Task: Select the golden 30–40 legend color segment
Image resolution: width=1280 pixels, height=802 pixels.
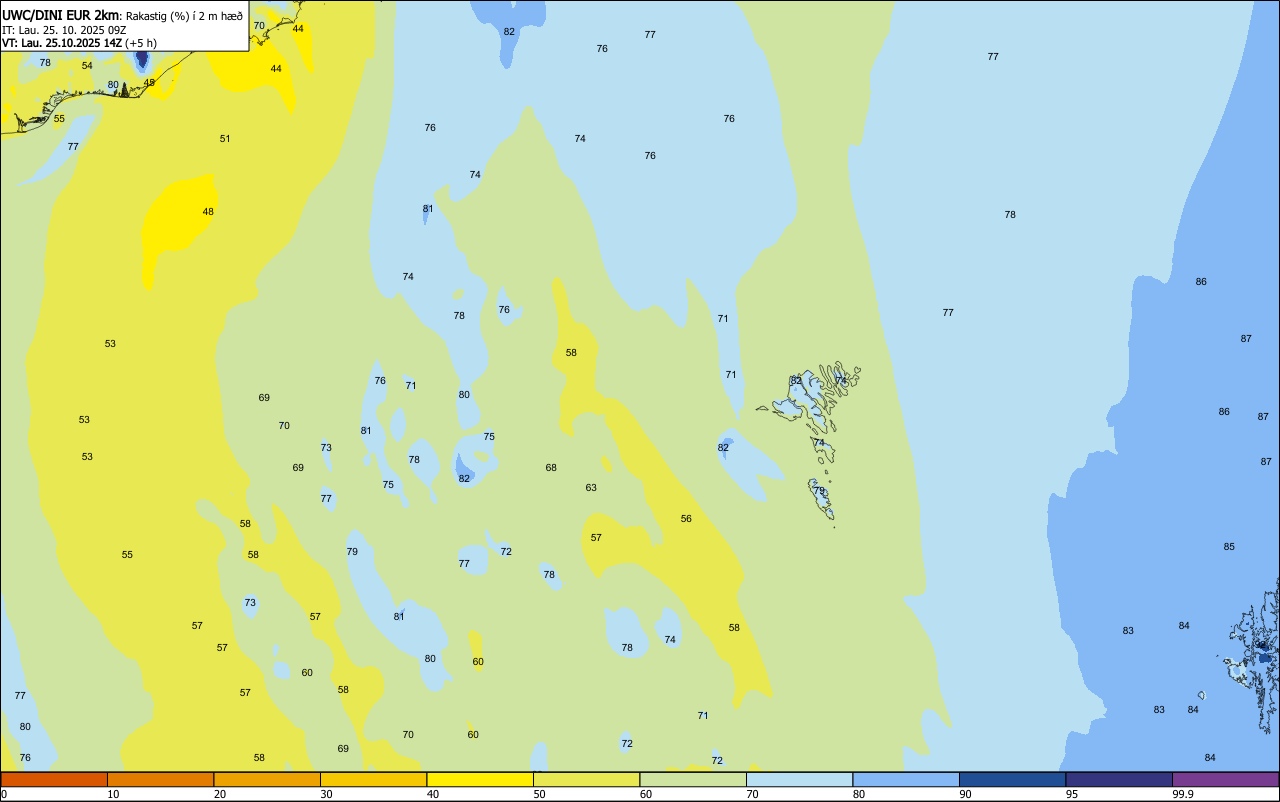Action: click(x=373, y=779)
